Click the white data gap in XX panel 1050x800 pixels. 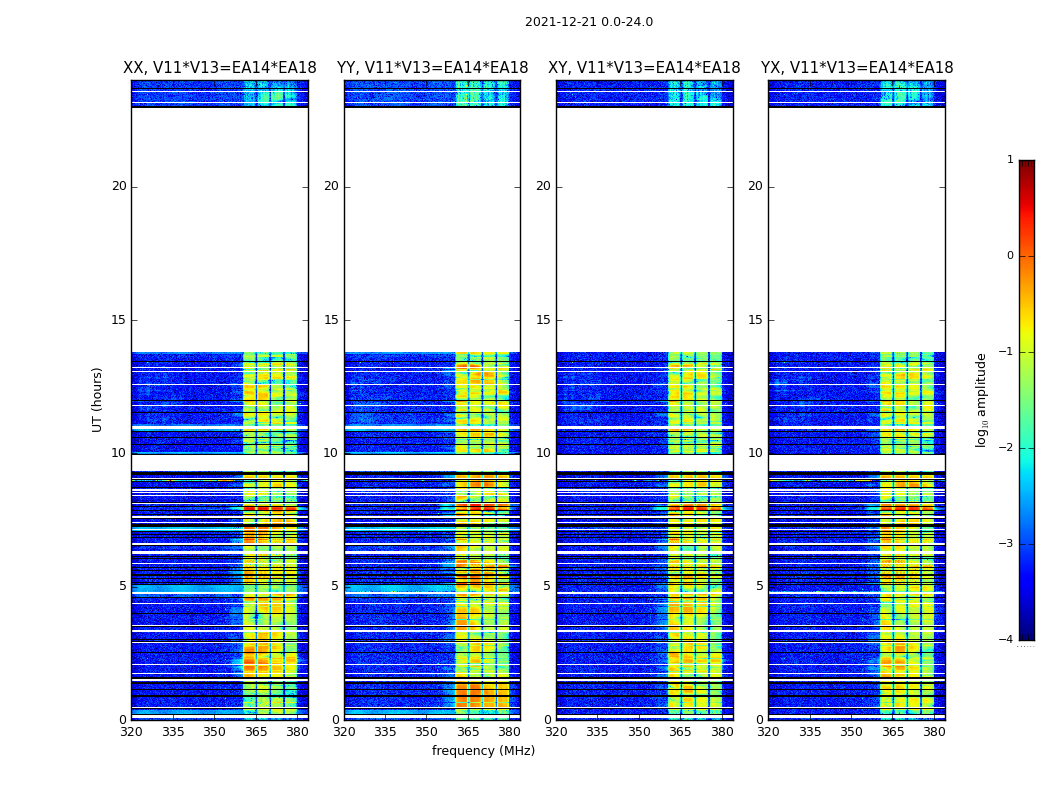219,230
